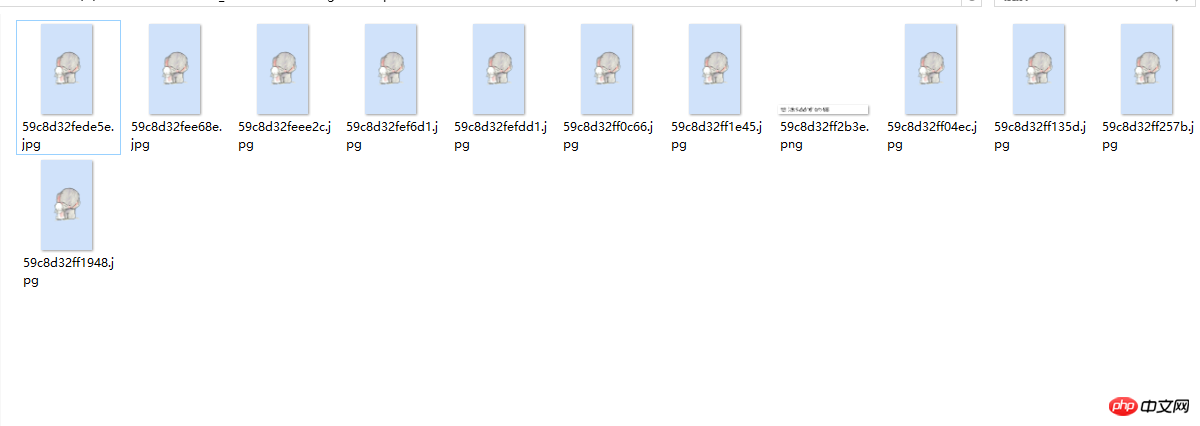Select the 59c8d32ff257b.jpg thumbnail
The height and width of the screenshot is (426, 1200).
1147,69
